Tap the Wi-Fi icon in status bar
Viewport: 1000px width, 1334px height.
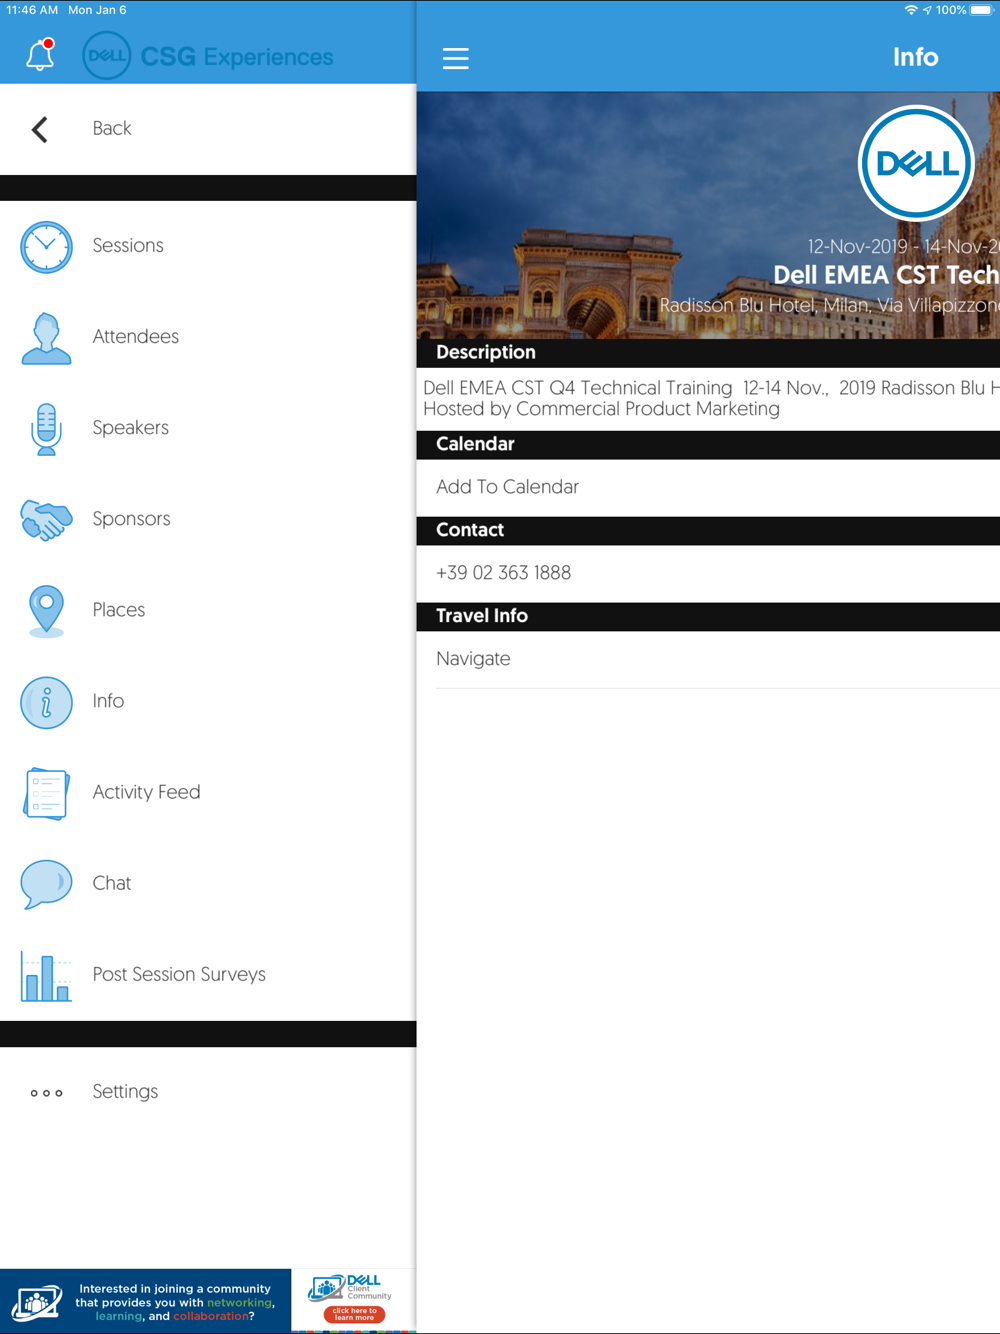[x=911, y=10]
